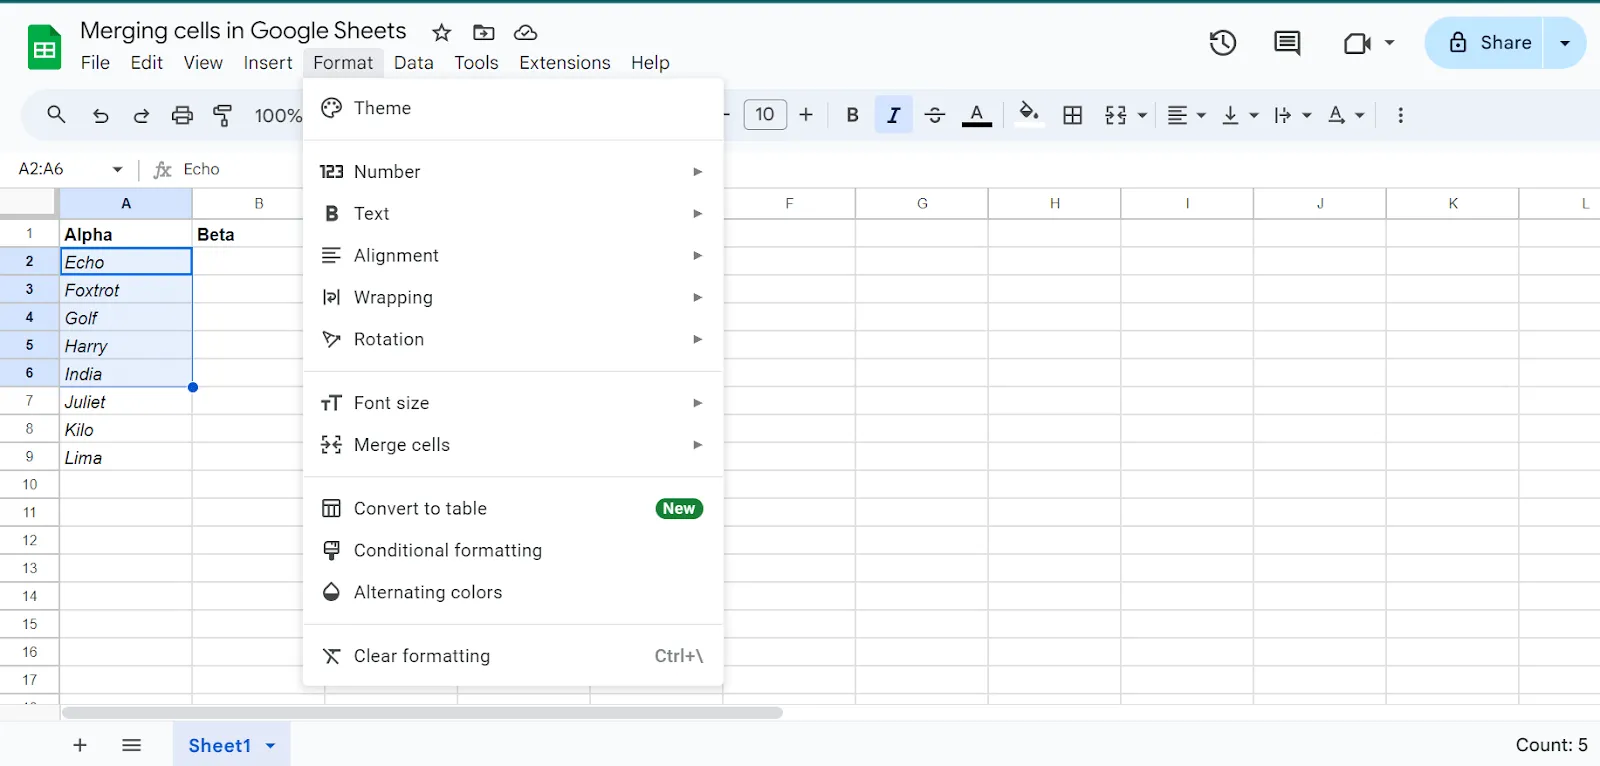Open merge type dropdown arrow in toolbar
This screenshot has height=766, width=1600.
pos(1142,116)
